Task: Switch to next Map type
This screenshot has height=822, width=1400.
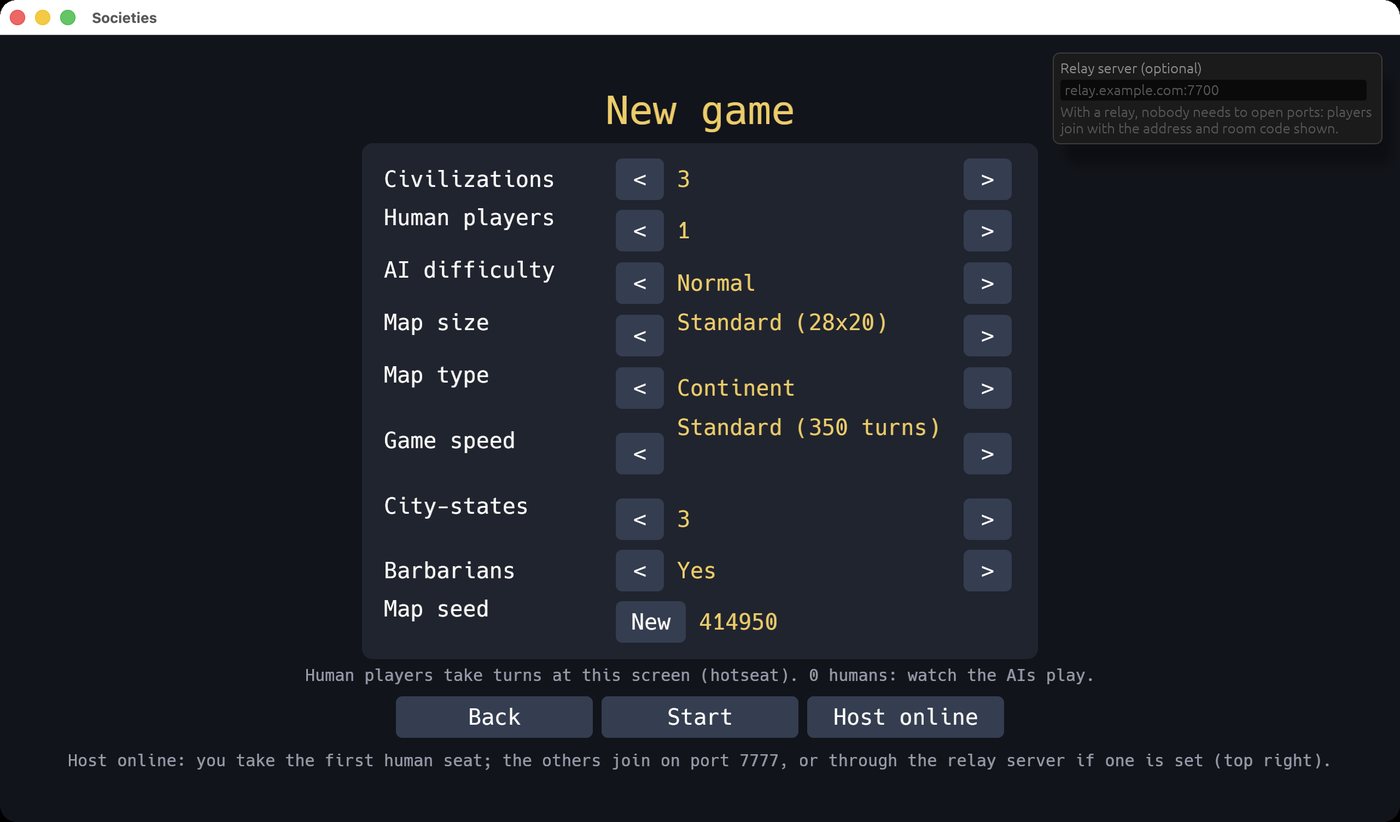Action: pyautogui.click(x=987, y=388)
